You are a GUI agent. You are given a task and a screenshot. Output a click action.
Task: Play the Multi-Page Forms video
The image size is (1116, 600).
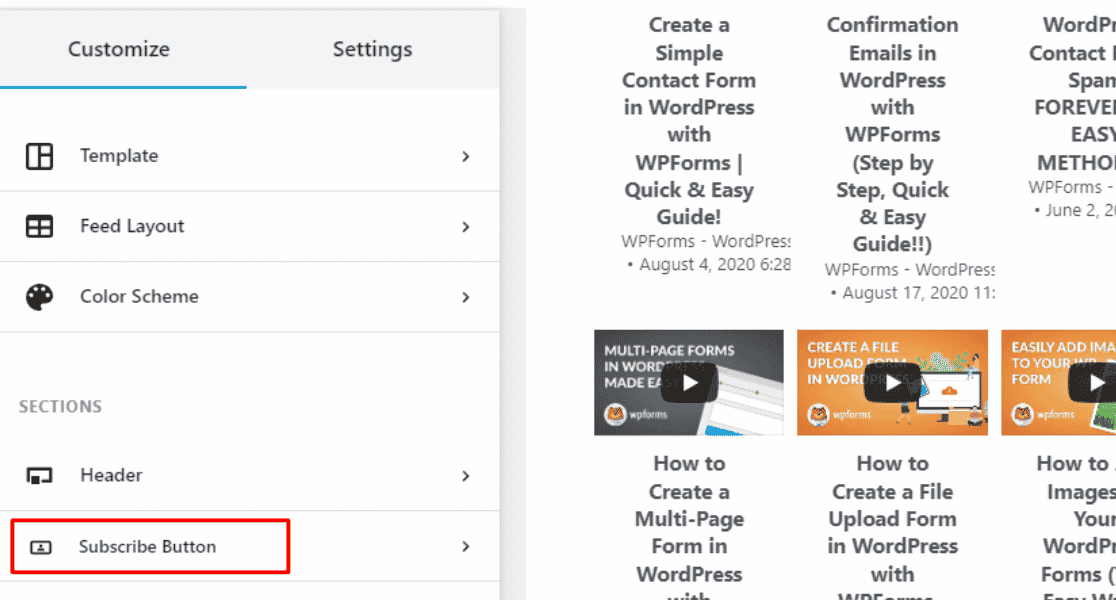click(689, 383)
